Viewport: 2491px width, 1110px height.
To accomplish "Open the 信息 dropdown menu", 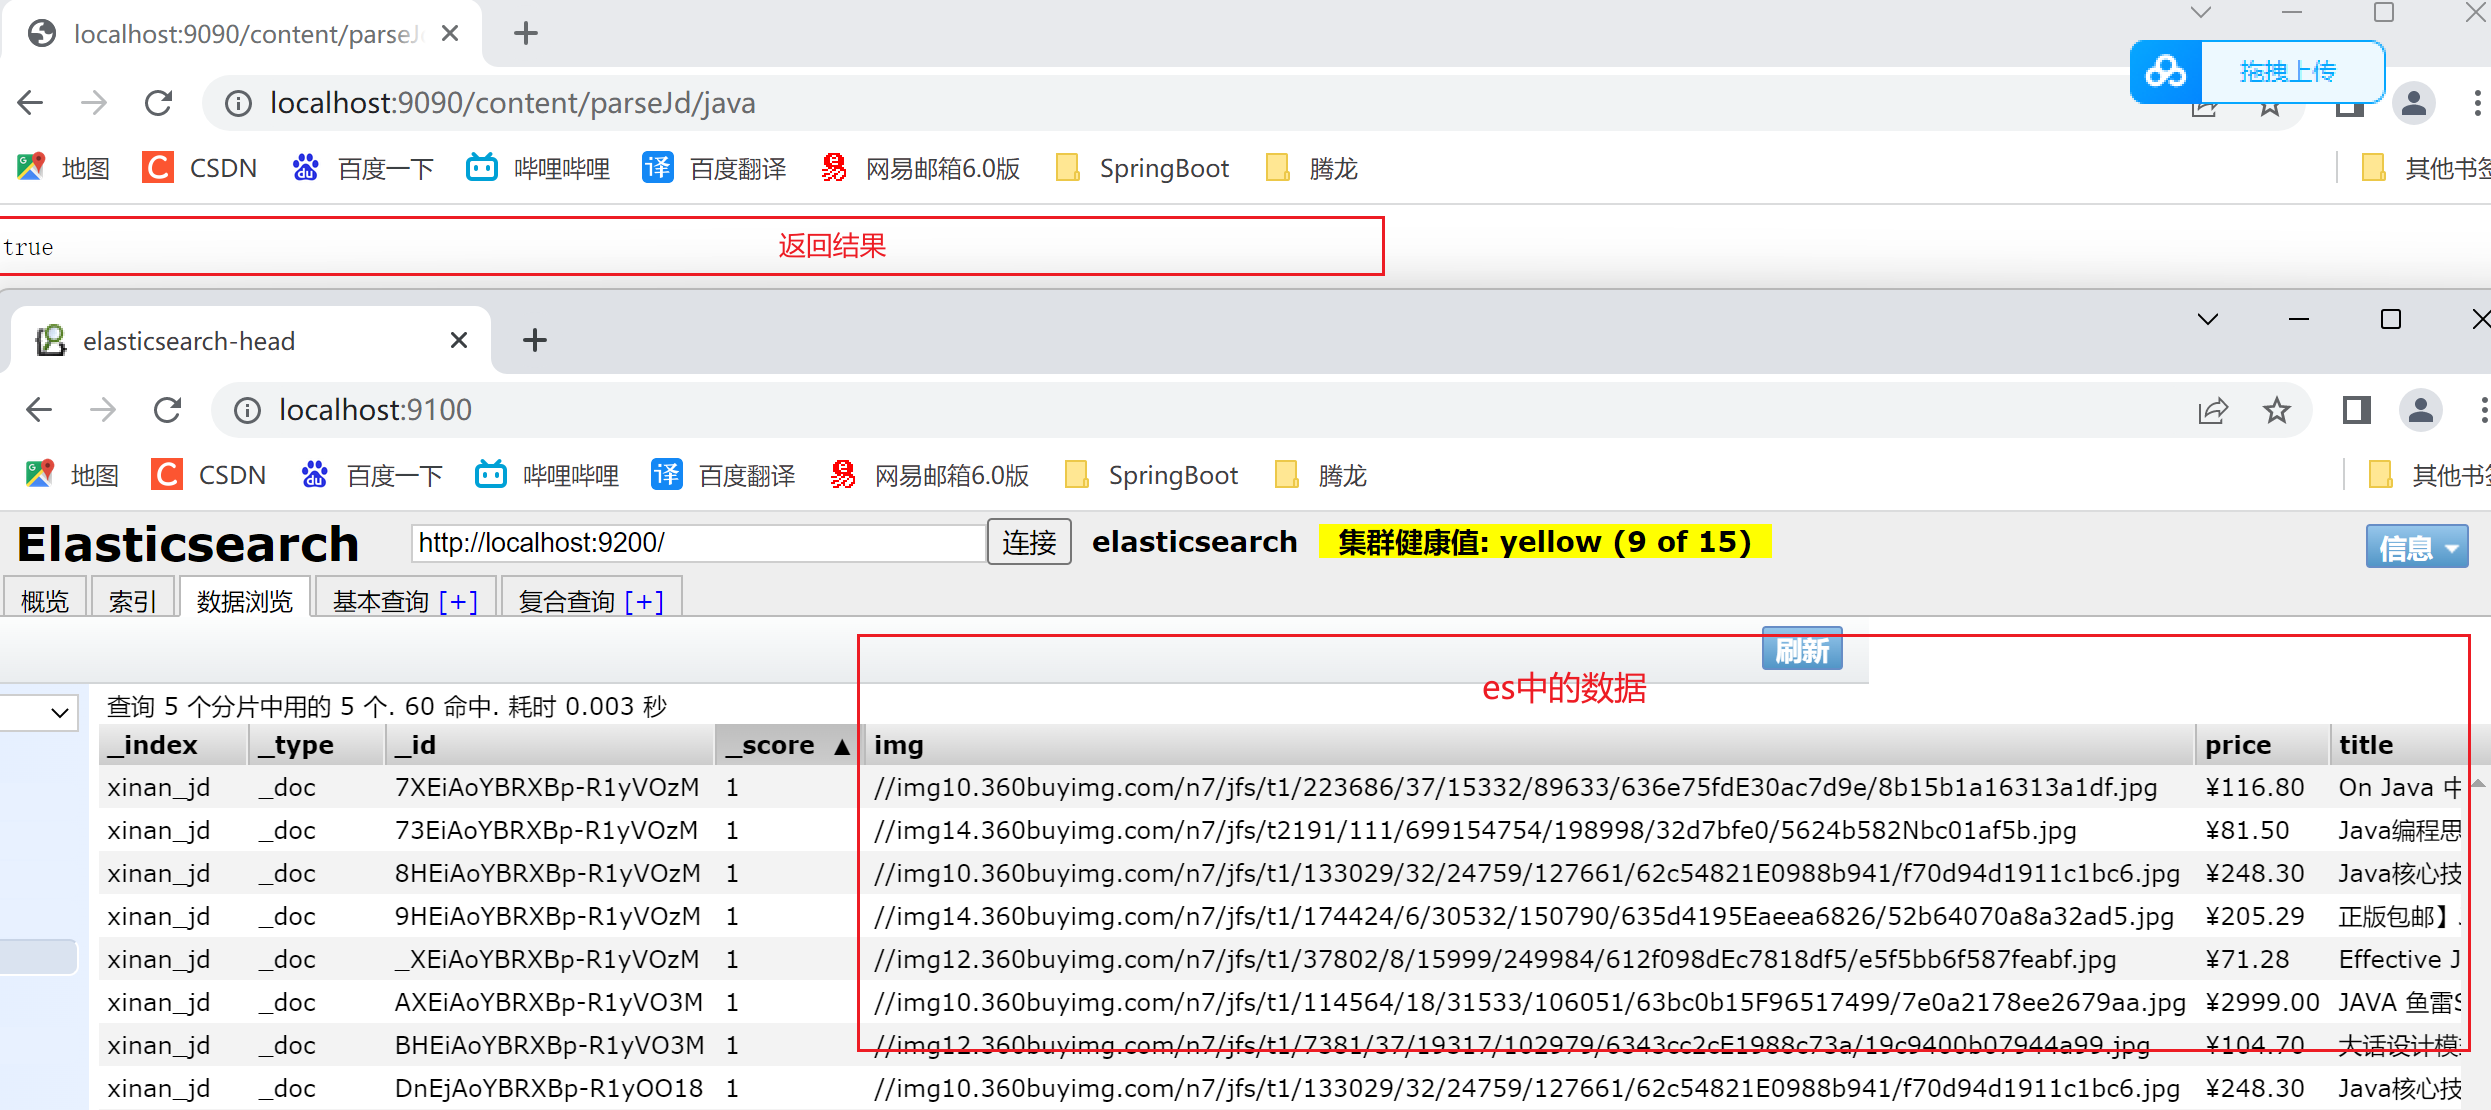I will pos(2417,547).
